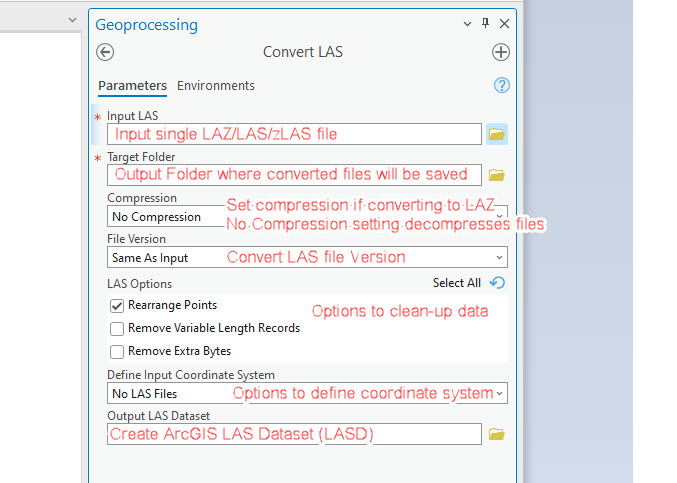Browse for Input LAS file folder icon

click(x=496, y=133)
